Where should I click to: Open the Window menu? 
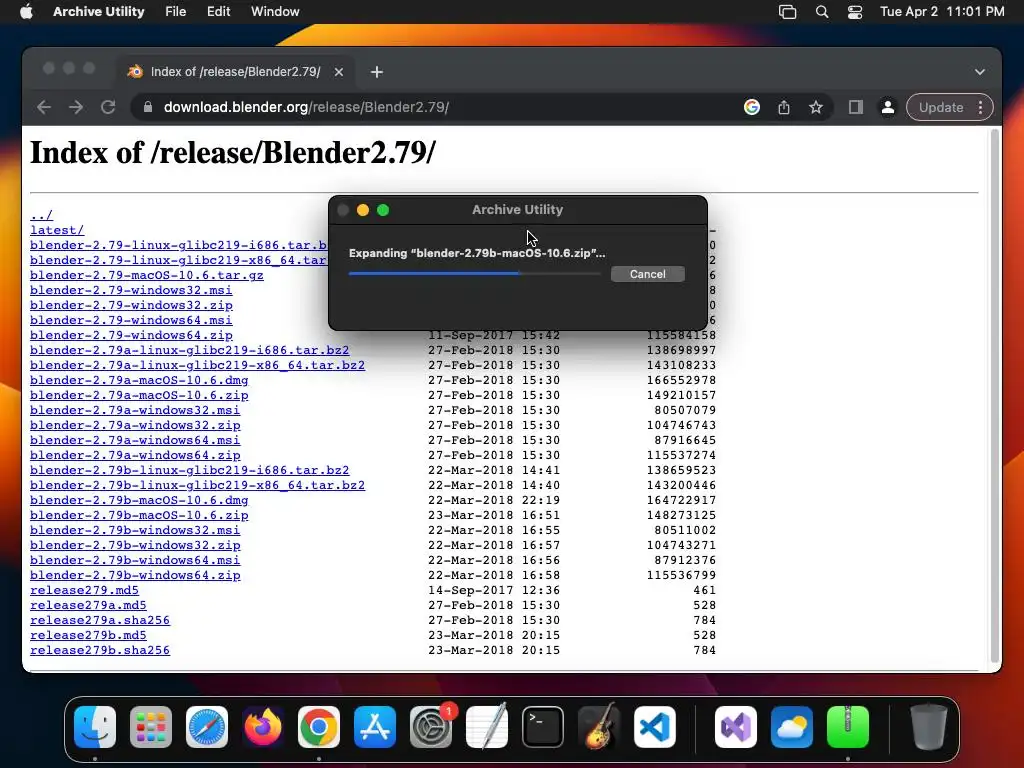click(x=275, y=12)
